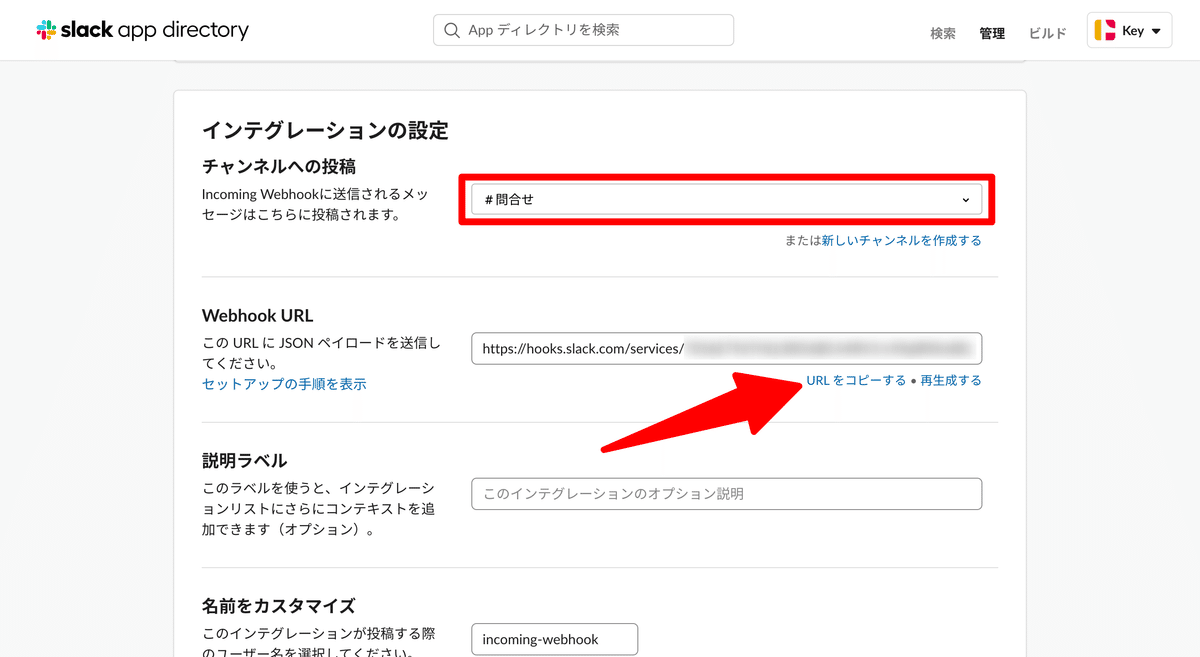Click the magnifier icon in the app search bar

click(x=450, y=30)
